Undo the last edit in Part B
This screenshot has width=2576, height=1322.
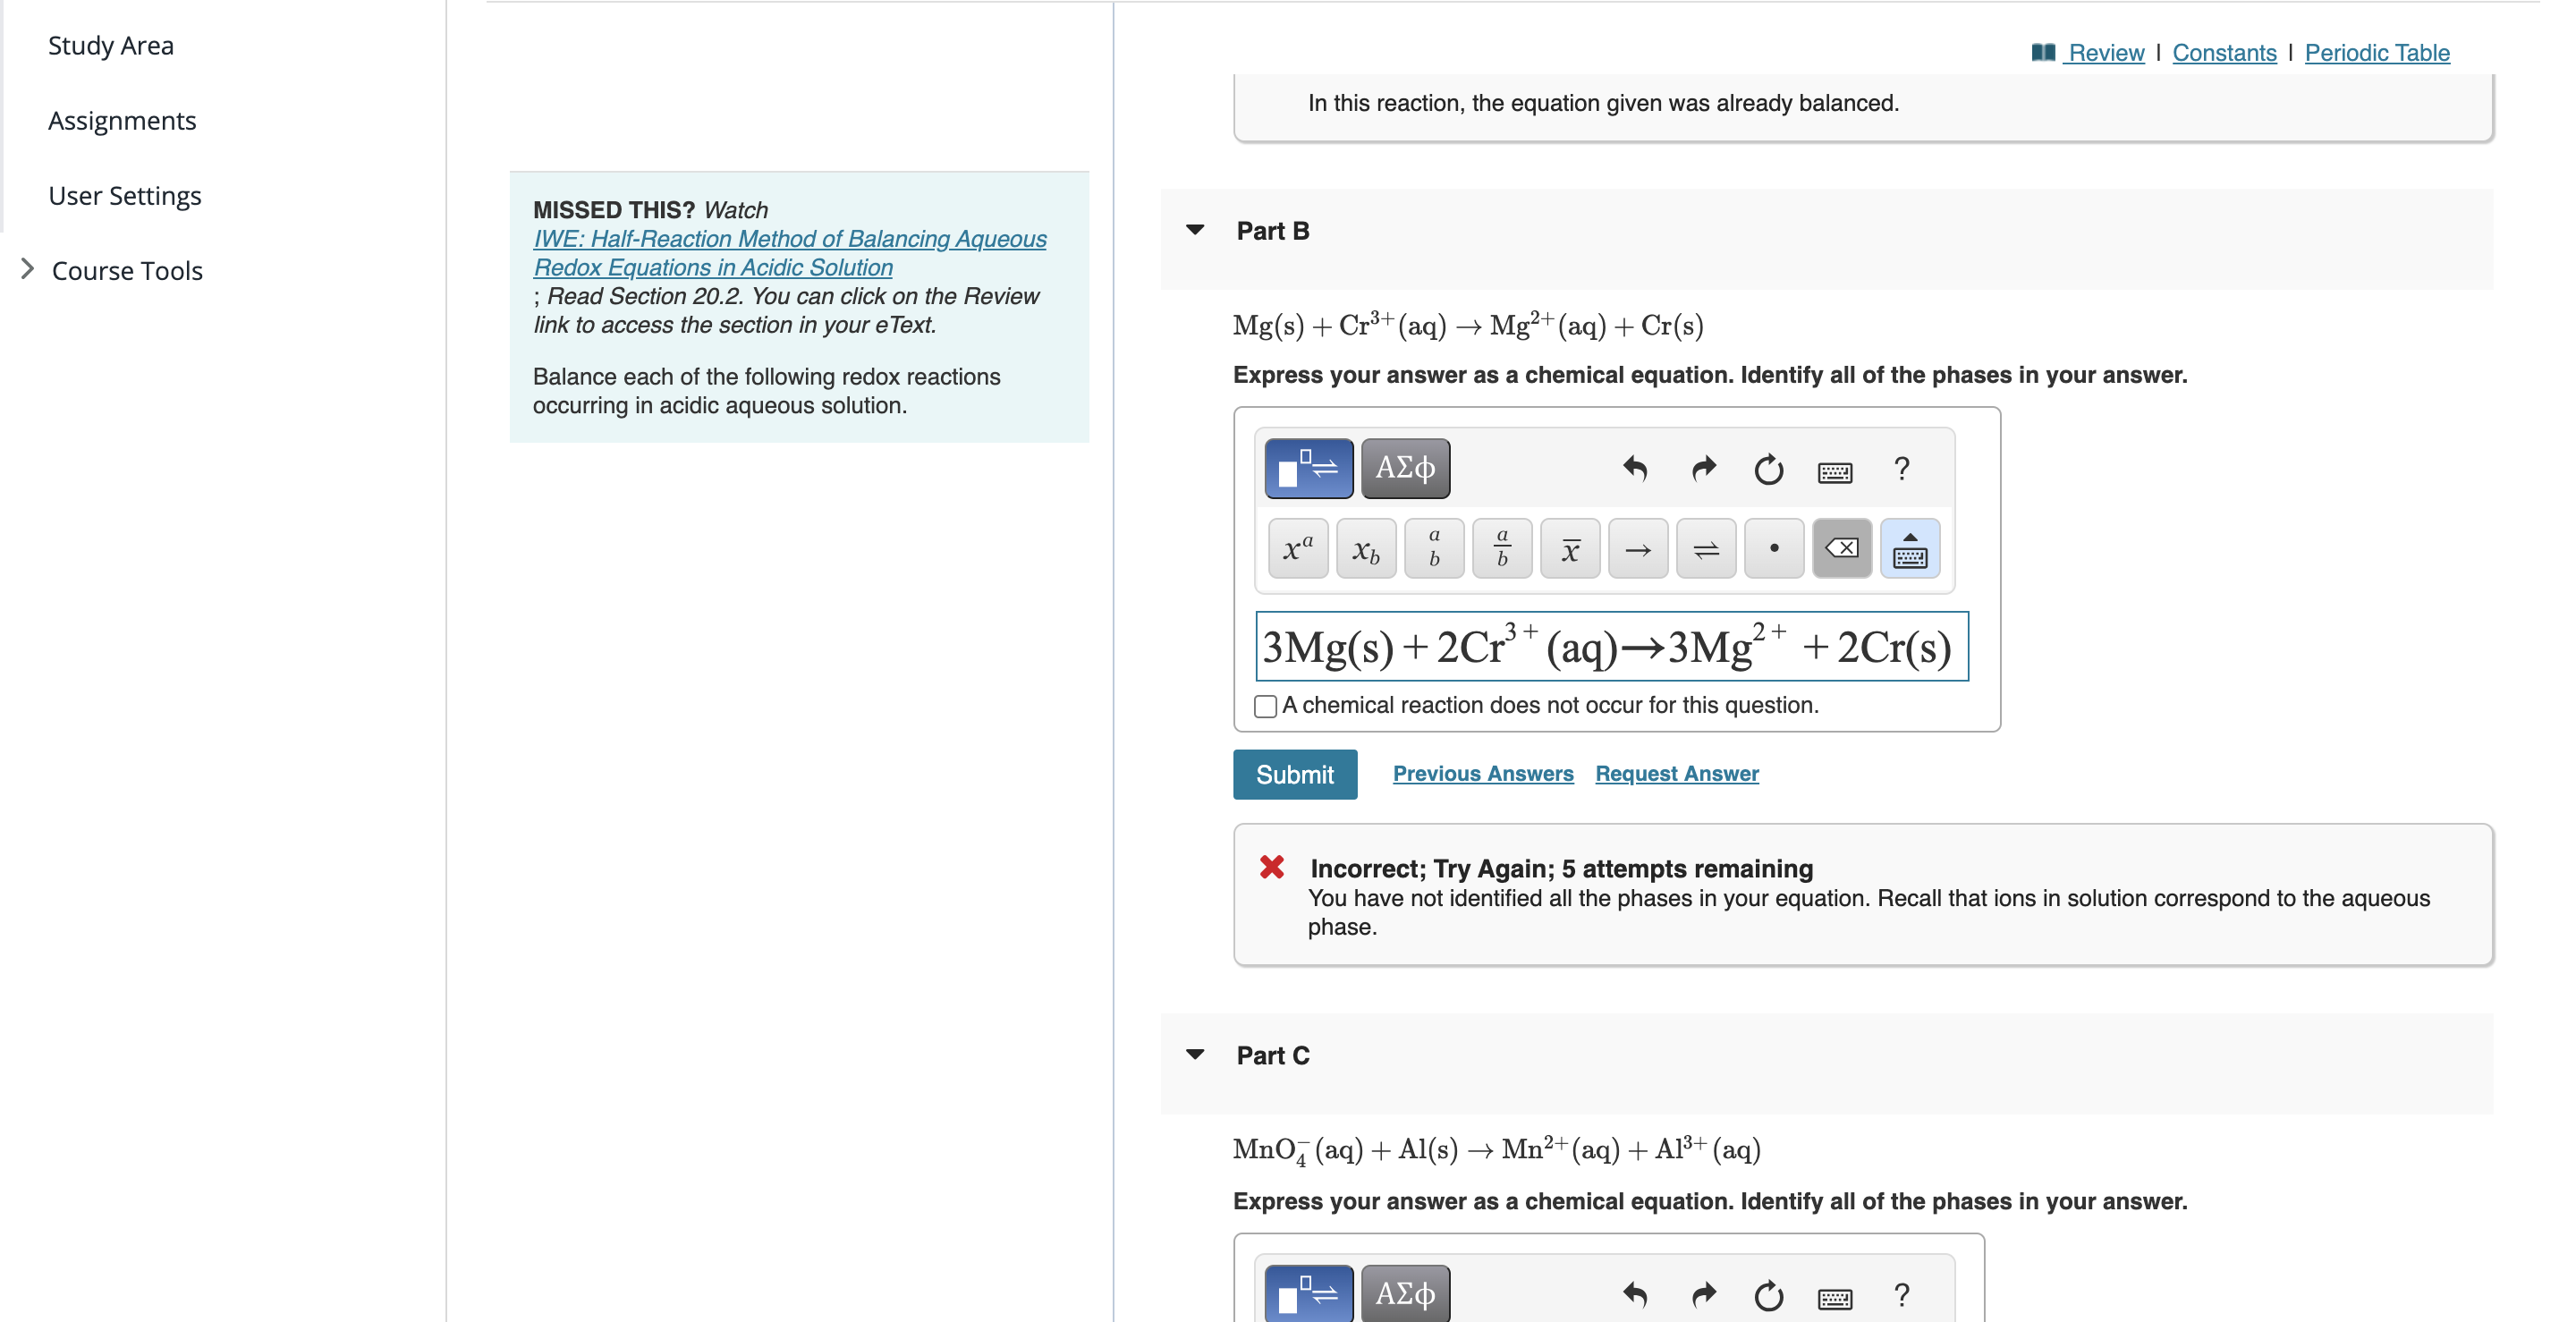1635,468
